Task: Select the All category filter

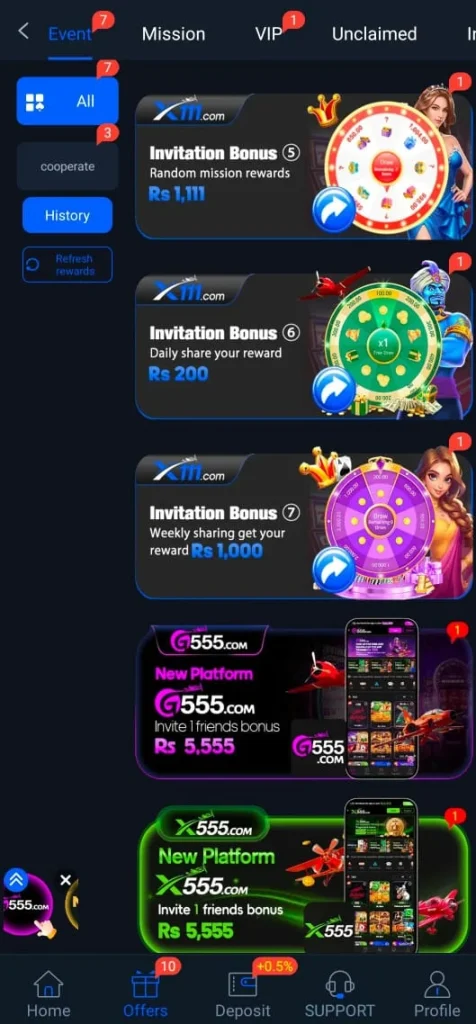Action: 67,101
